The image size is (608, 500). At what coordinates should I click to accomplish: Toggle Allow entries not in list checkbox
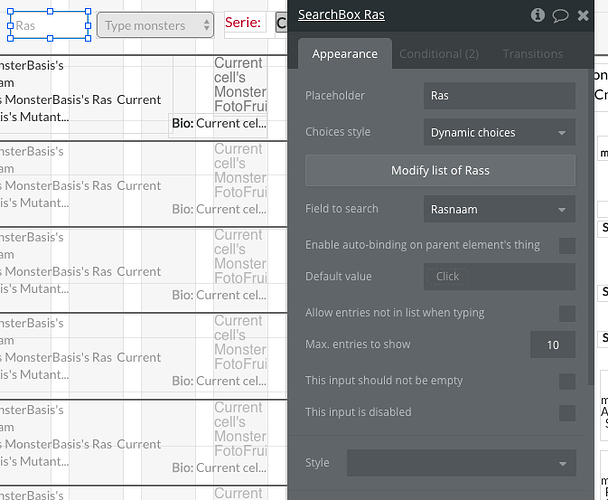[x=567, y=313]
